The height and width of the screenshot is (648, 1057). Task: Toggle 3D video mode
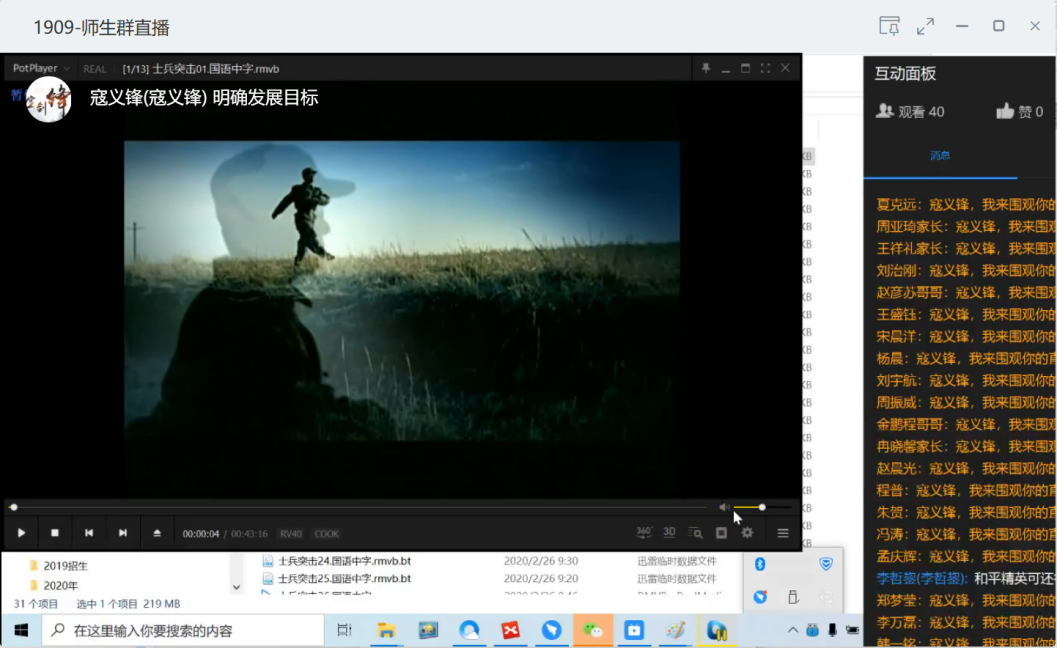pyautogui.click(x=669, y=533)
